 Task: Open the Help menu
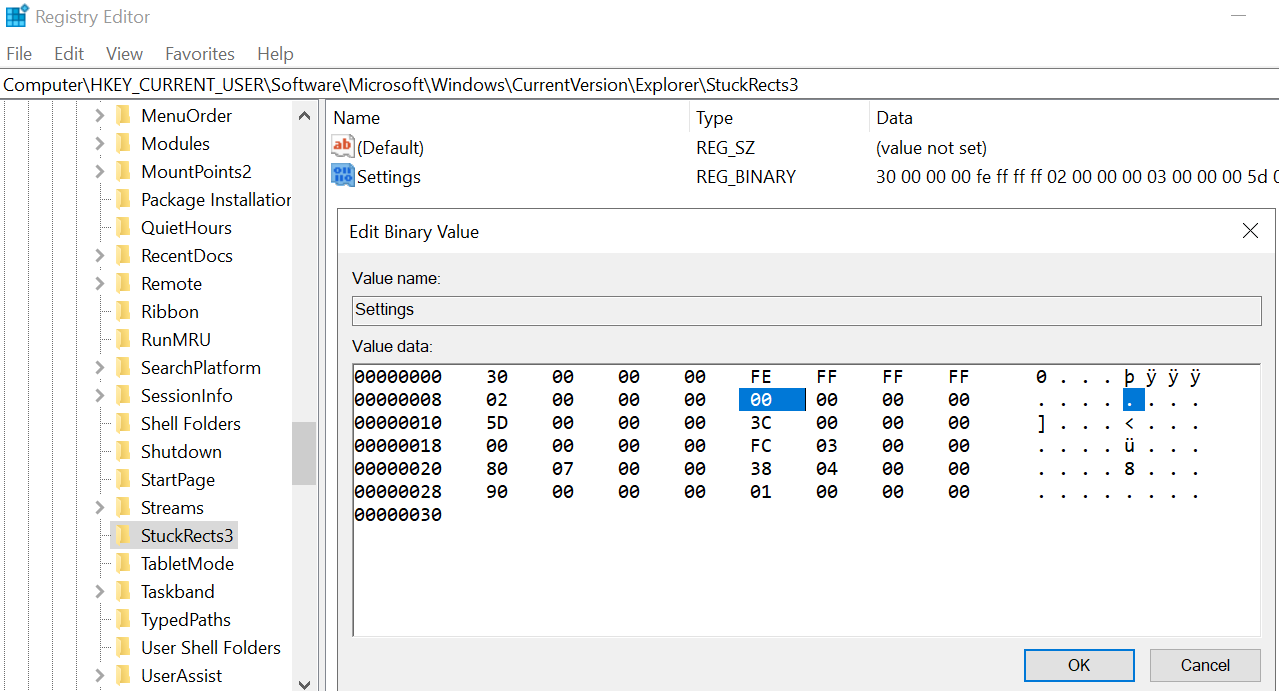pos(275,54)
